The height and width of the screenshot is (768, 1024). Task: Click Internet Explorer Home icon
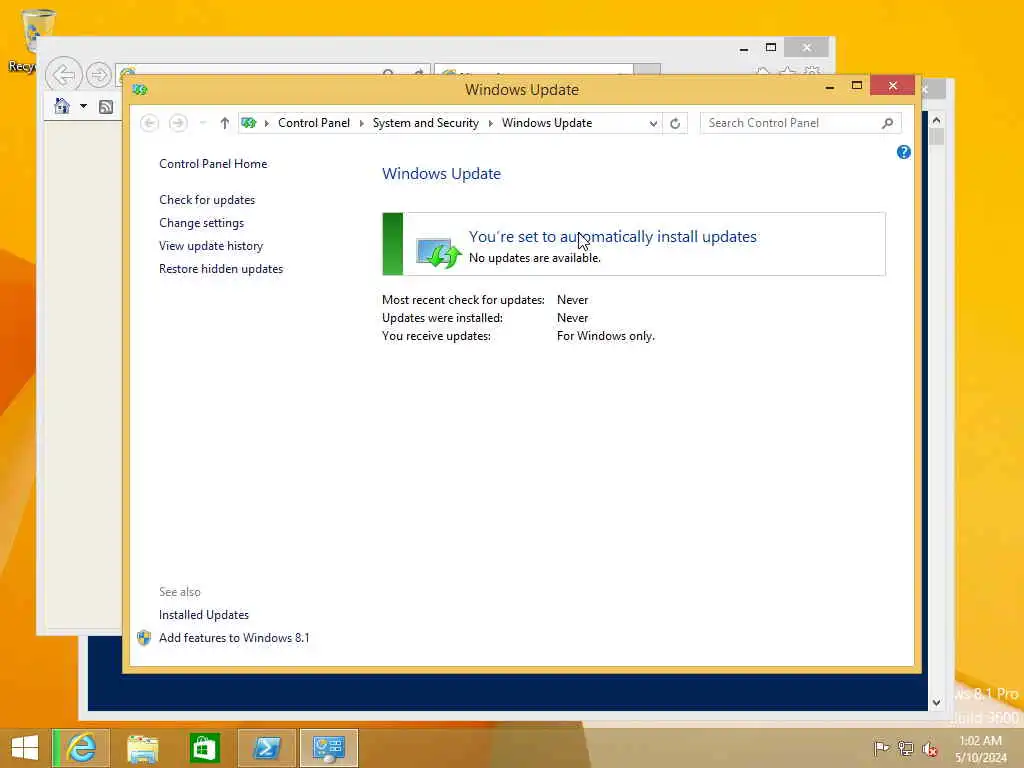[62, 106]
